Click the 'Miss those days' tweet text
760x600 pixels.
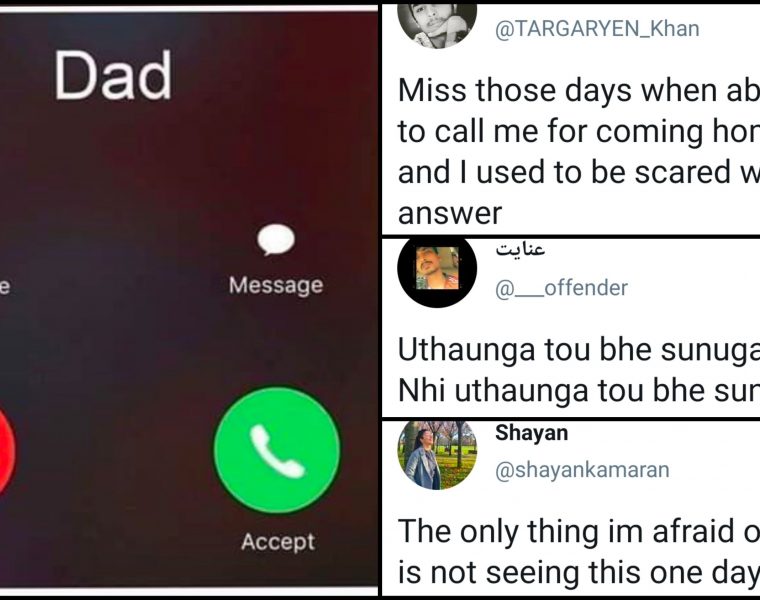tap(578, 152)
